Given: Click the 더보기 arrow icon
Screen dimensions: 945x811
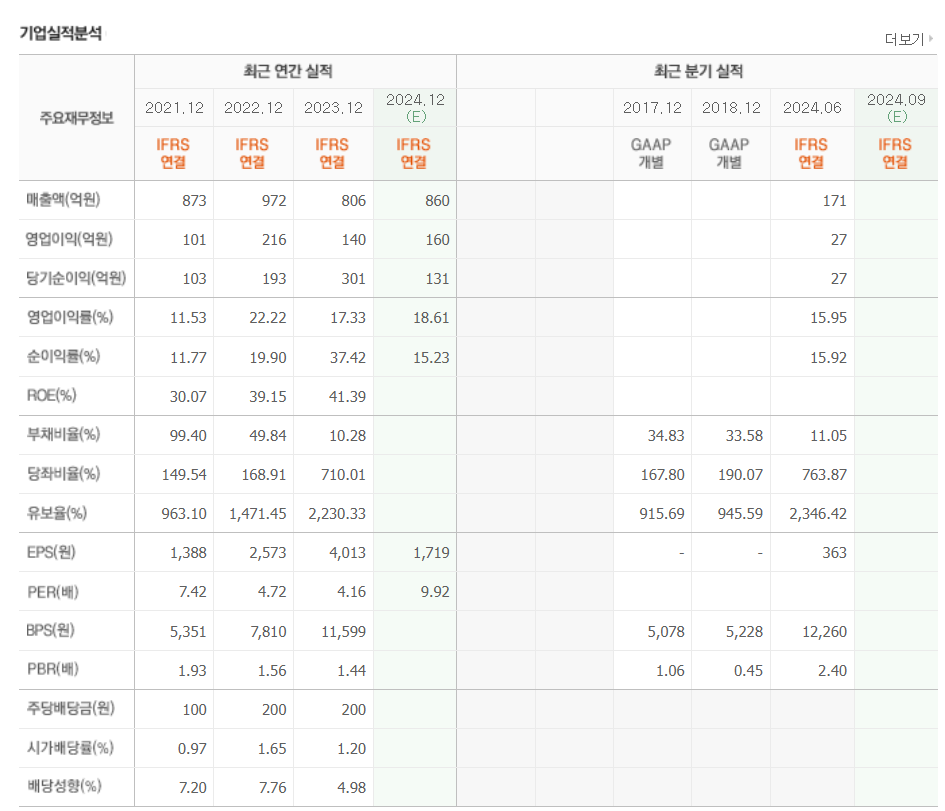Looking at the screenshot, I should (931, 39).
